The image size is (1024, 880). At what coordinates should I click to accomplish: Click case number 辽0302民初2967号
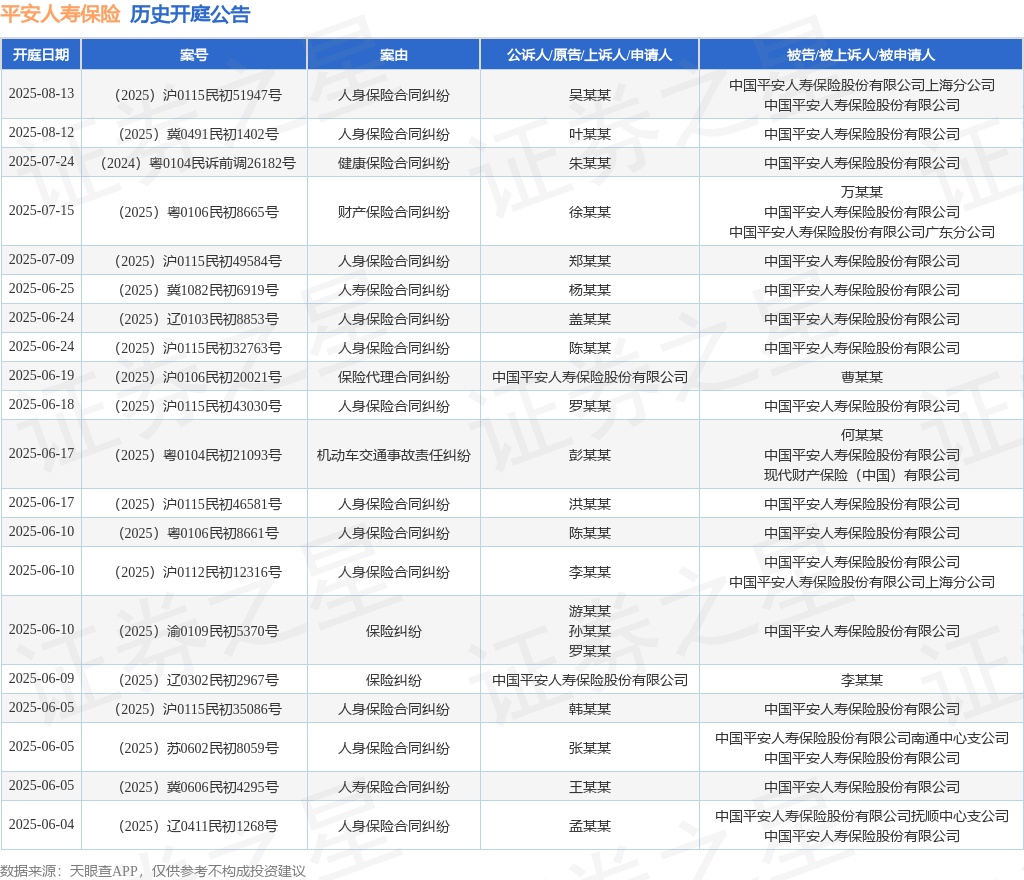(x=199, y=680)
